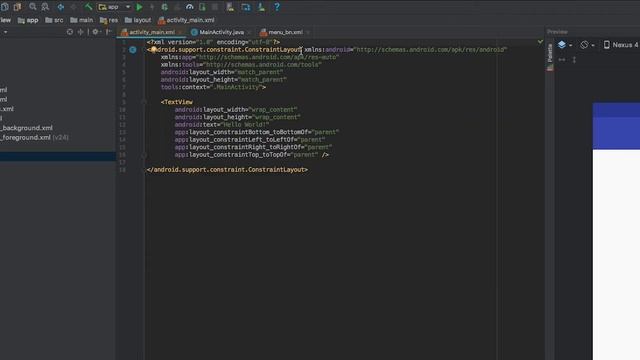Screen dimensions: 640x360
Task: Select the _foreground.xml (v24) file
Action: tap(34, 138)
